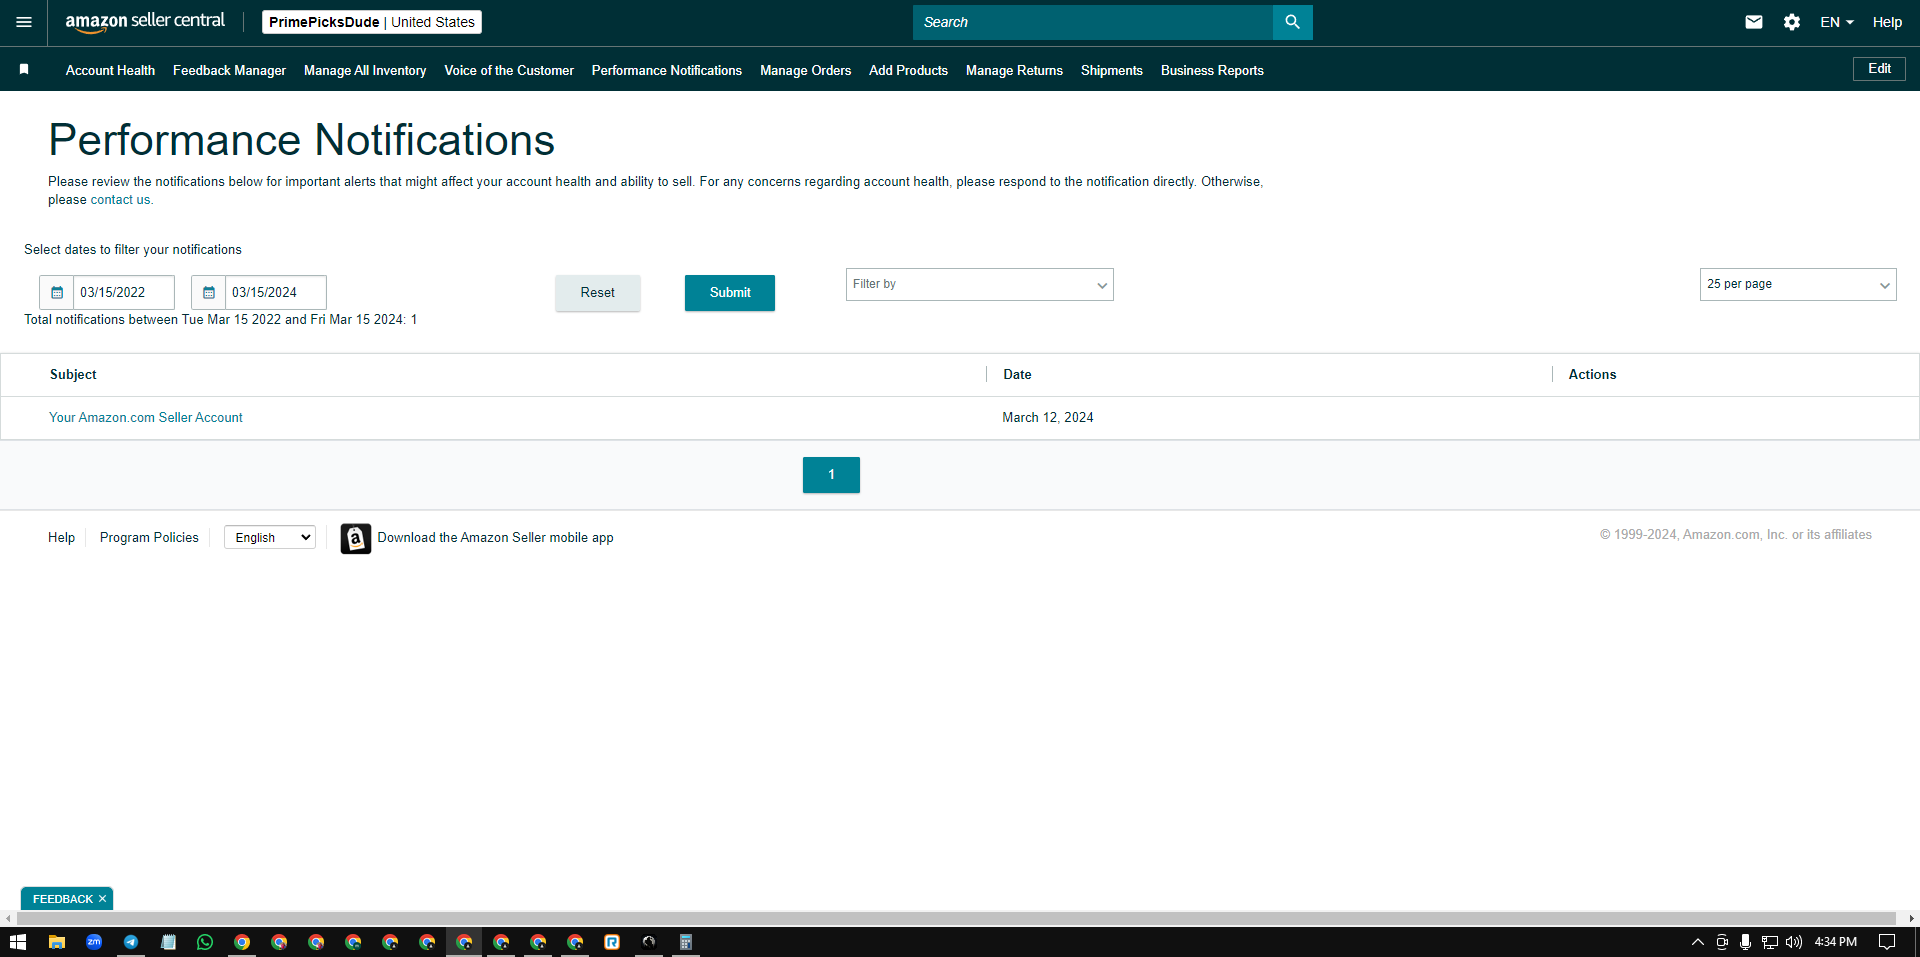The width and height of the screenshot is (1920, 957).
Task: Open the English footer language select
Action: point(270,538)
